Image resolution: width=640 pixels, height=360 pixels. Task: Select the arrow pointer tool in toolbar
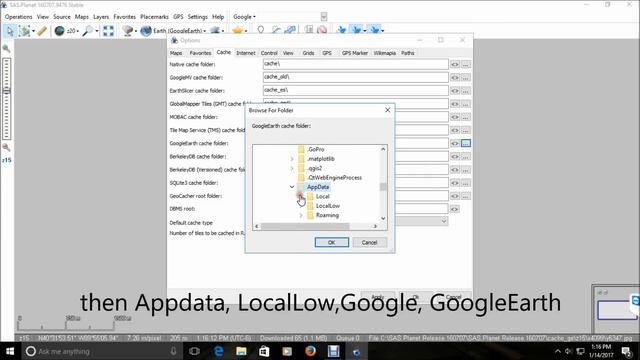coord(9,31)
